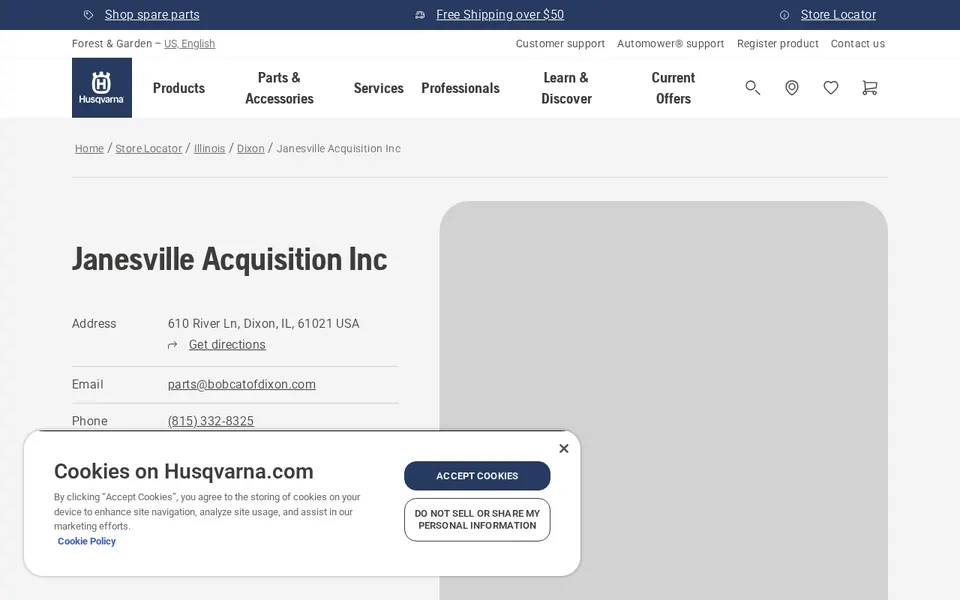Click the arrow icon beside Get directions
The width and height of the screenshot is (960, 600).
click(x=173, y=345)
